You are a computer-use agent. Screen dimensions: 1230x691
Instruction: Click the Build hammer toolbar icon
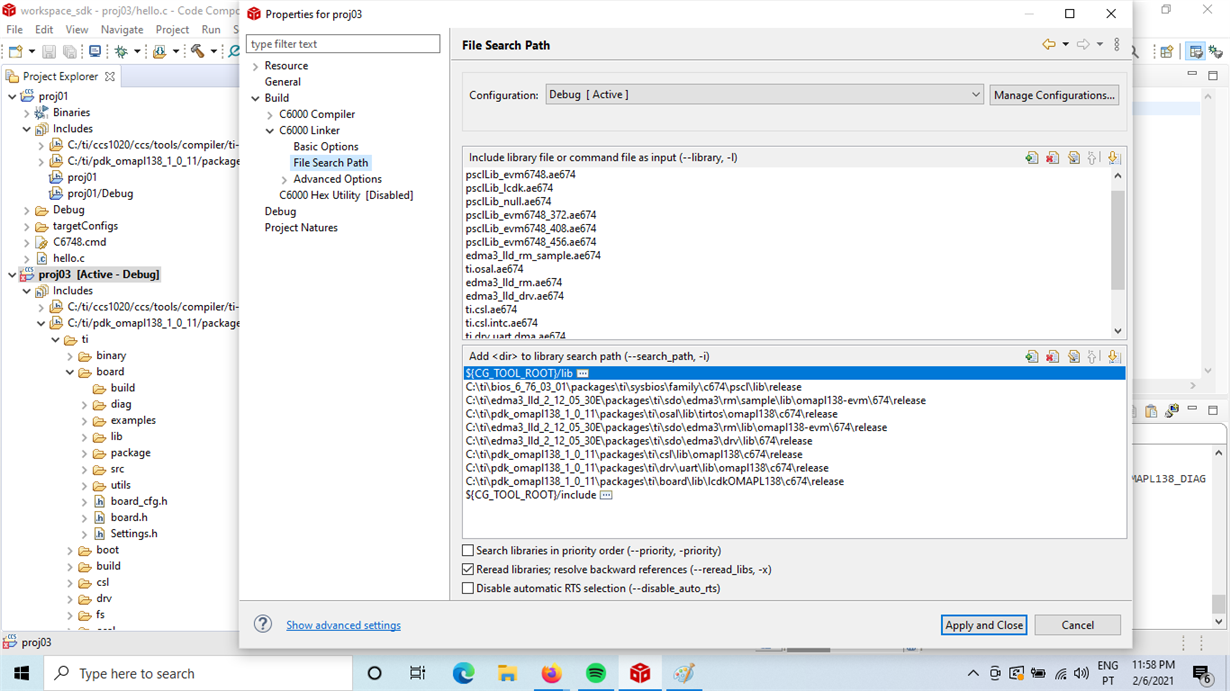click(x=198, y=51)
